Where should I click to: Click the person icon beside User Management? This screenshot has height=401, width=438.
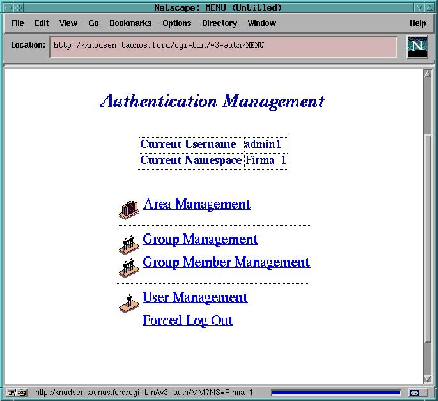(x=129, y=303)
